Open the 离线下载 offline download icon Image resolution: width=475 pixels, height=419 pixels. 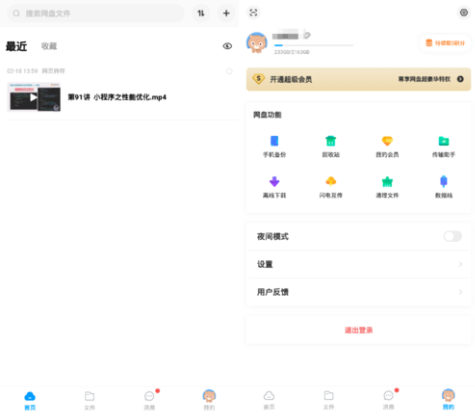point(274,182)
